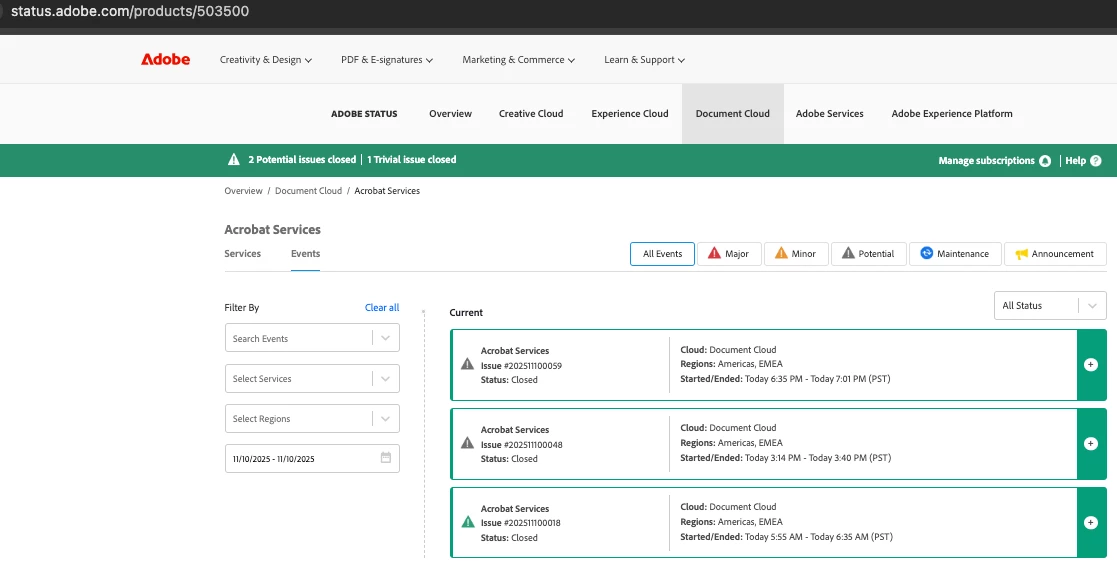Click the warning triangle in the green banner
Screen dimensions: 1117x573
pos(234,160)
